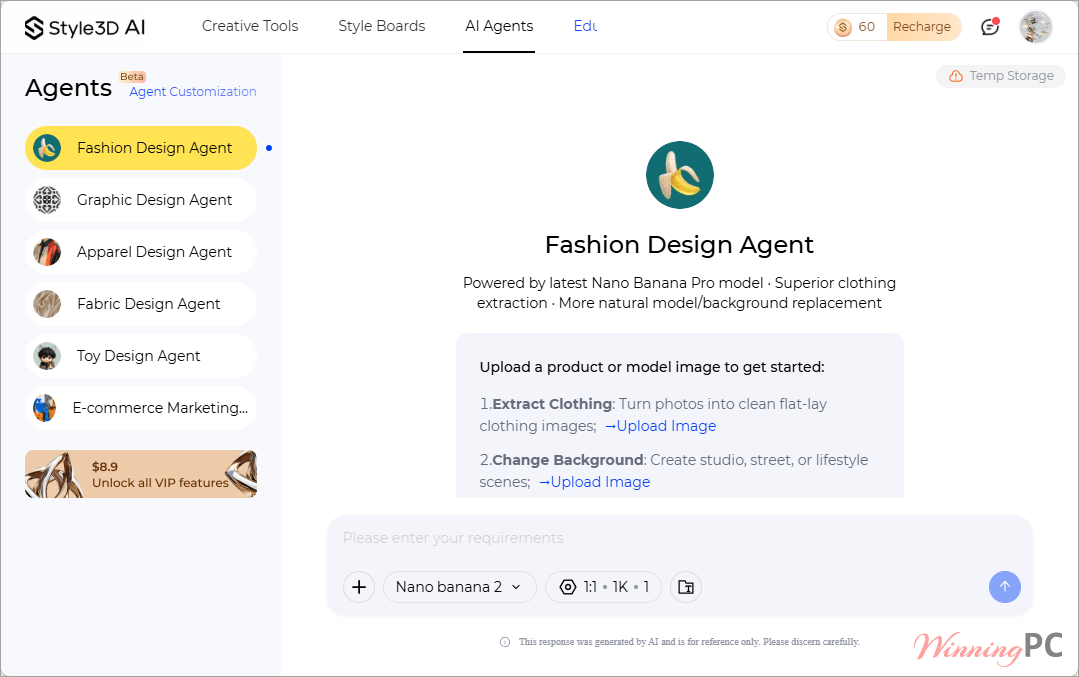This screenshot has height=677, width=1079.
Task: Focus the requirements text input
Action: click(680, 538)
